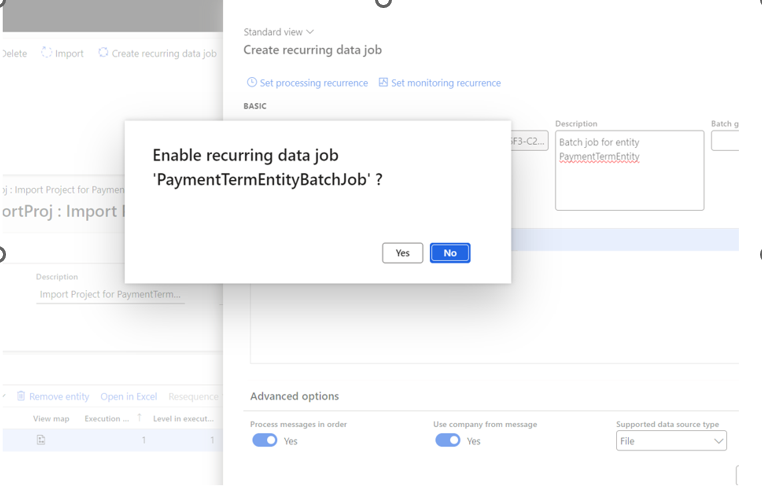Sort by the Execution column arrow

point(139,418)
